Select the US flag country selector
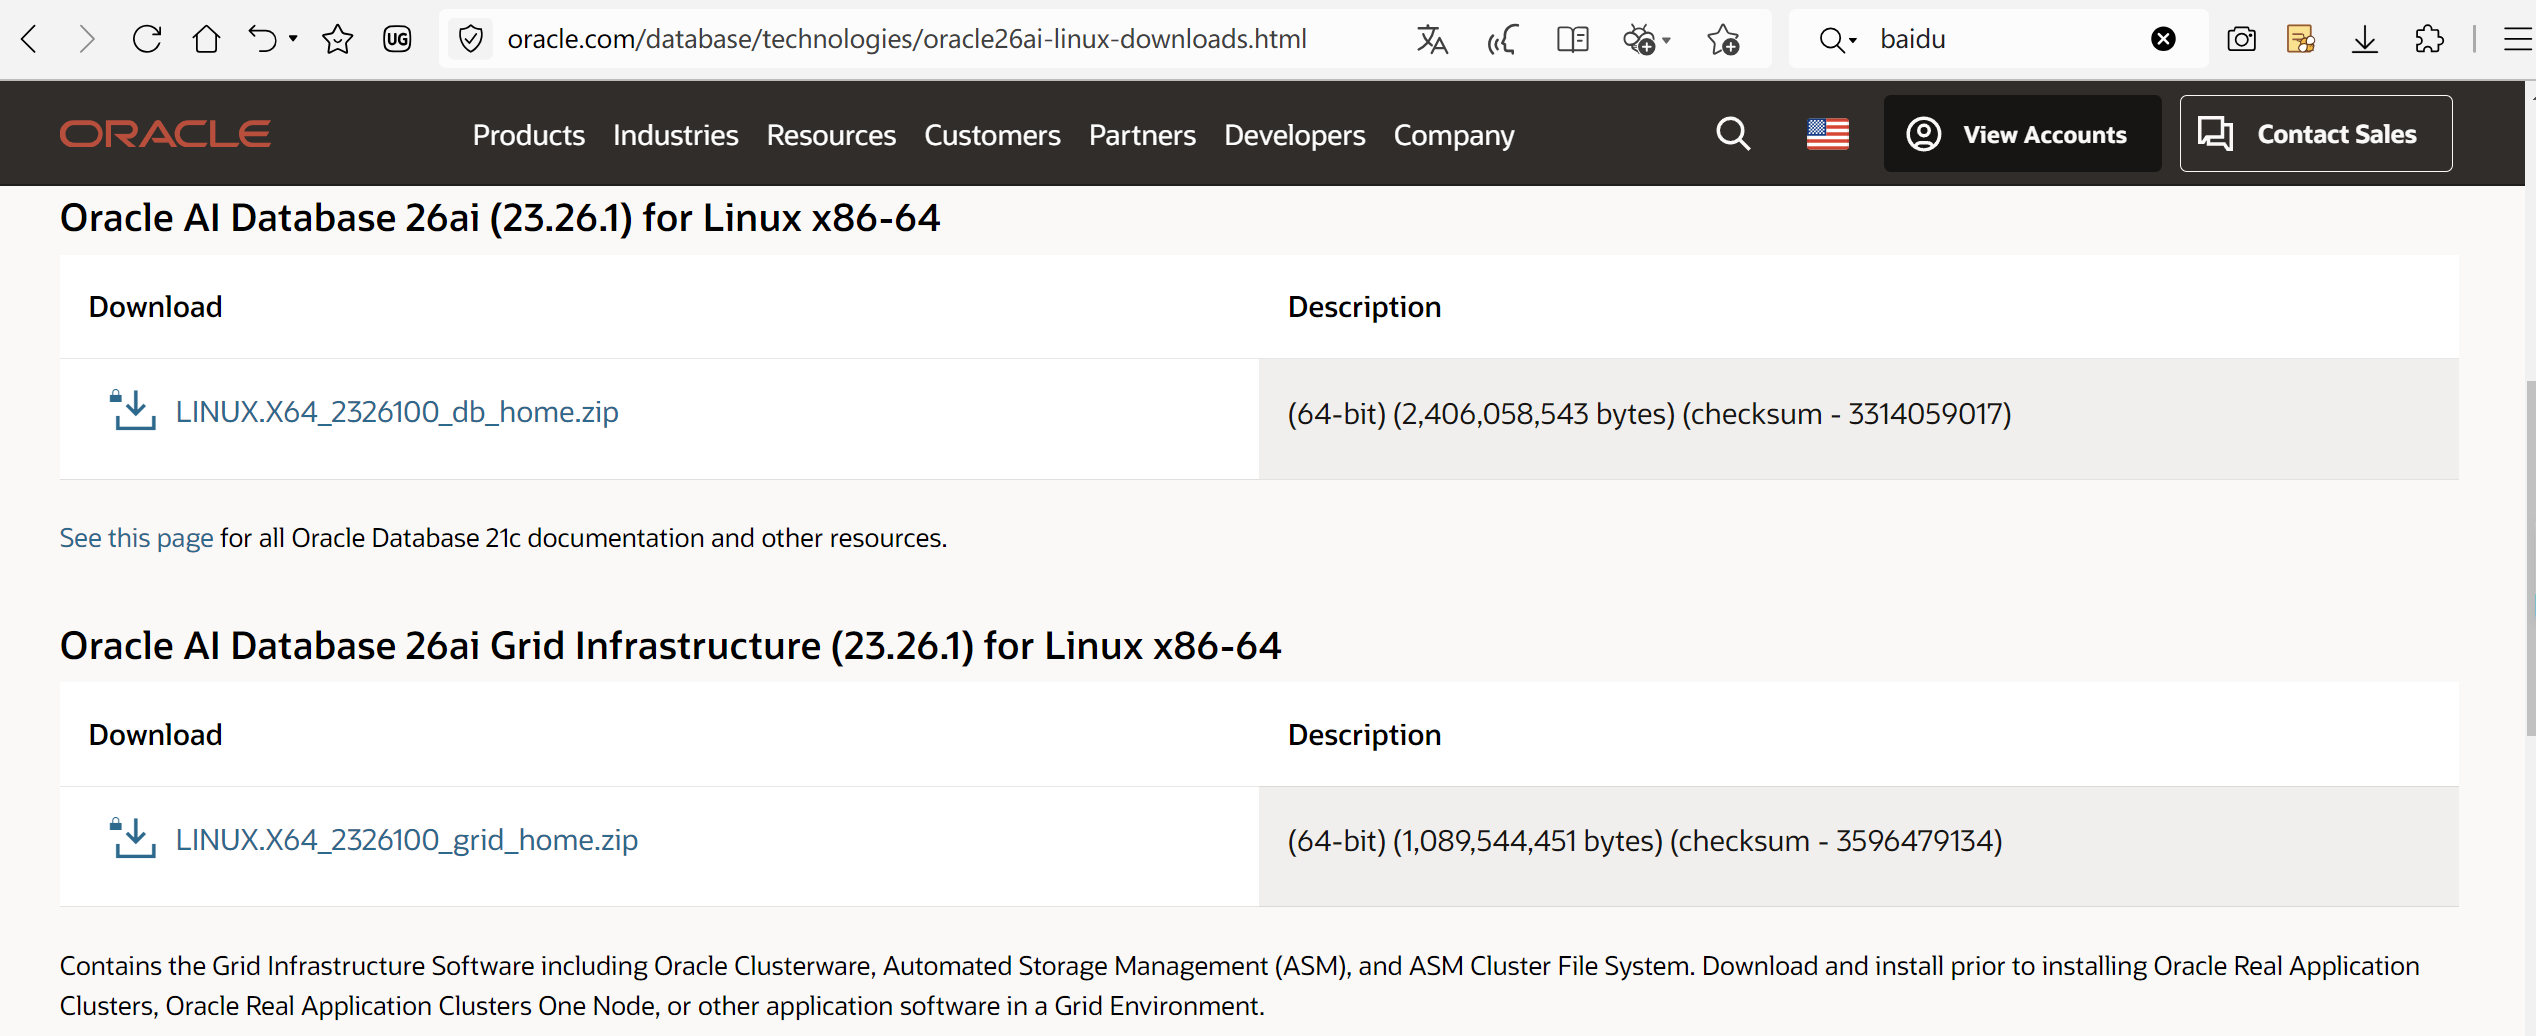 coord(1827,134)
